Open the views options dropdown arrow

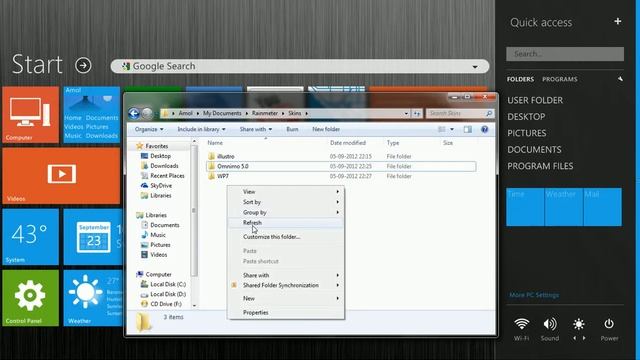(452, 129)
